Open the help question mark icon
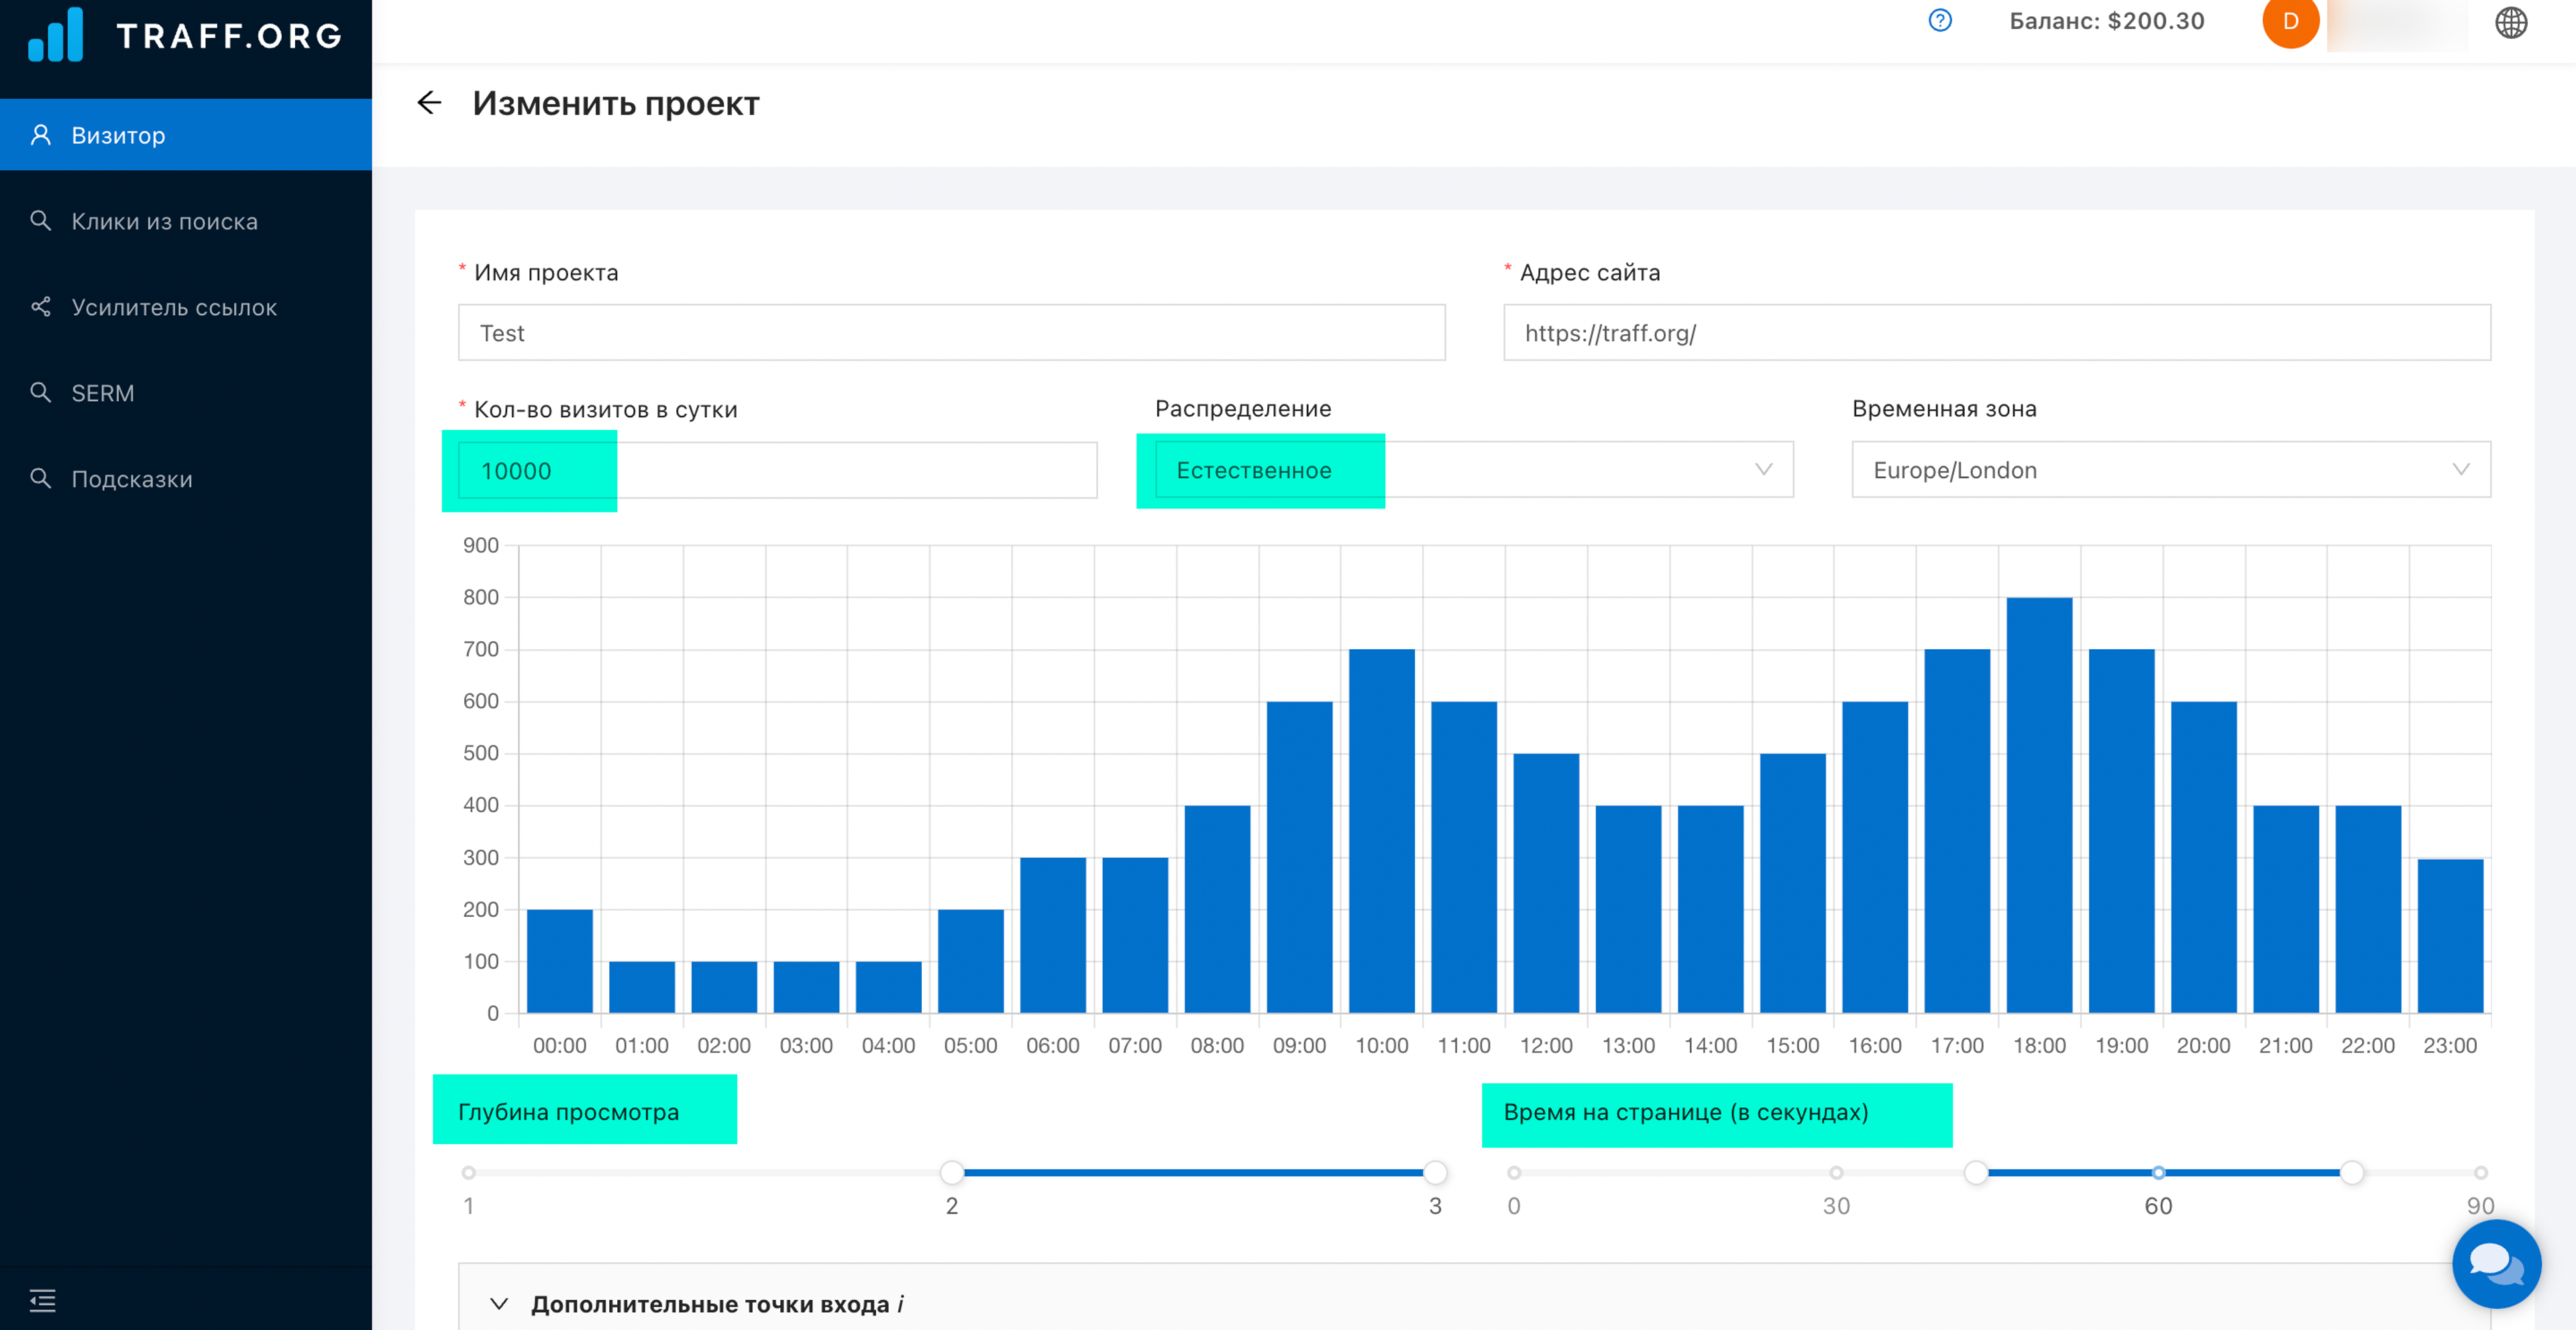 coord(1939,21)
